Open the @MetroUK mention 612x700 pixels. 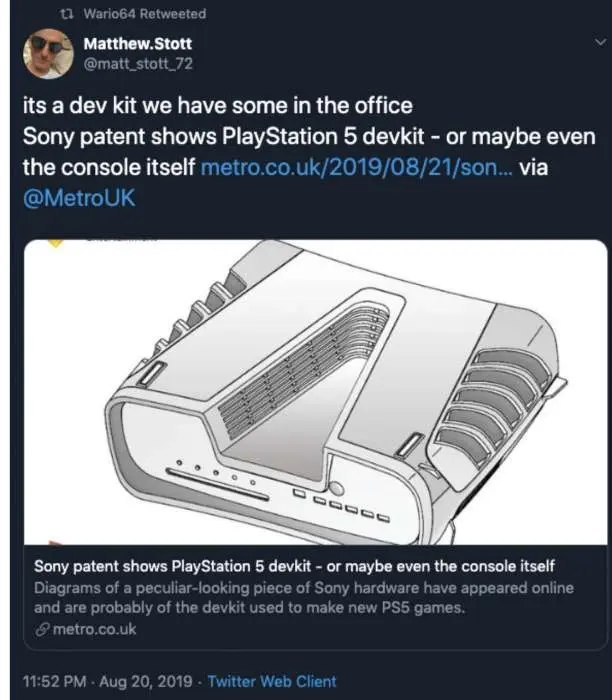(x=79, y=198)
